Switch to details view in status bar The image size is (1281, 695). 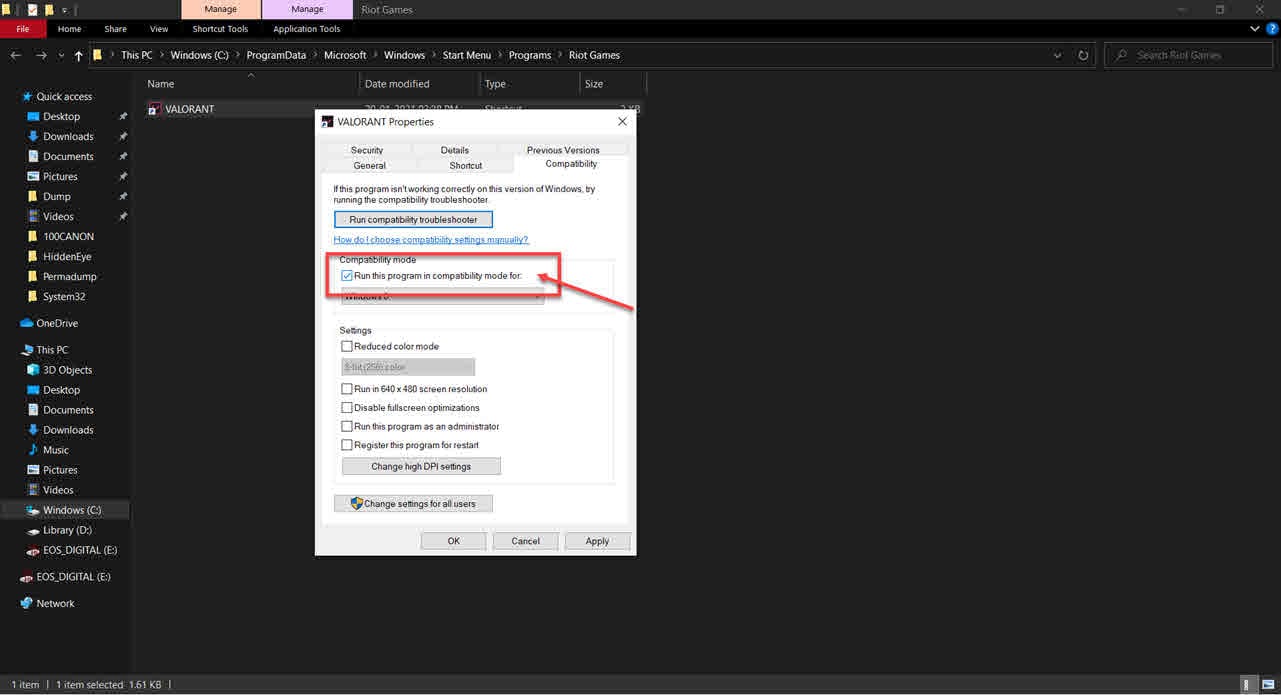click(1247, 685)
